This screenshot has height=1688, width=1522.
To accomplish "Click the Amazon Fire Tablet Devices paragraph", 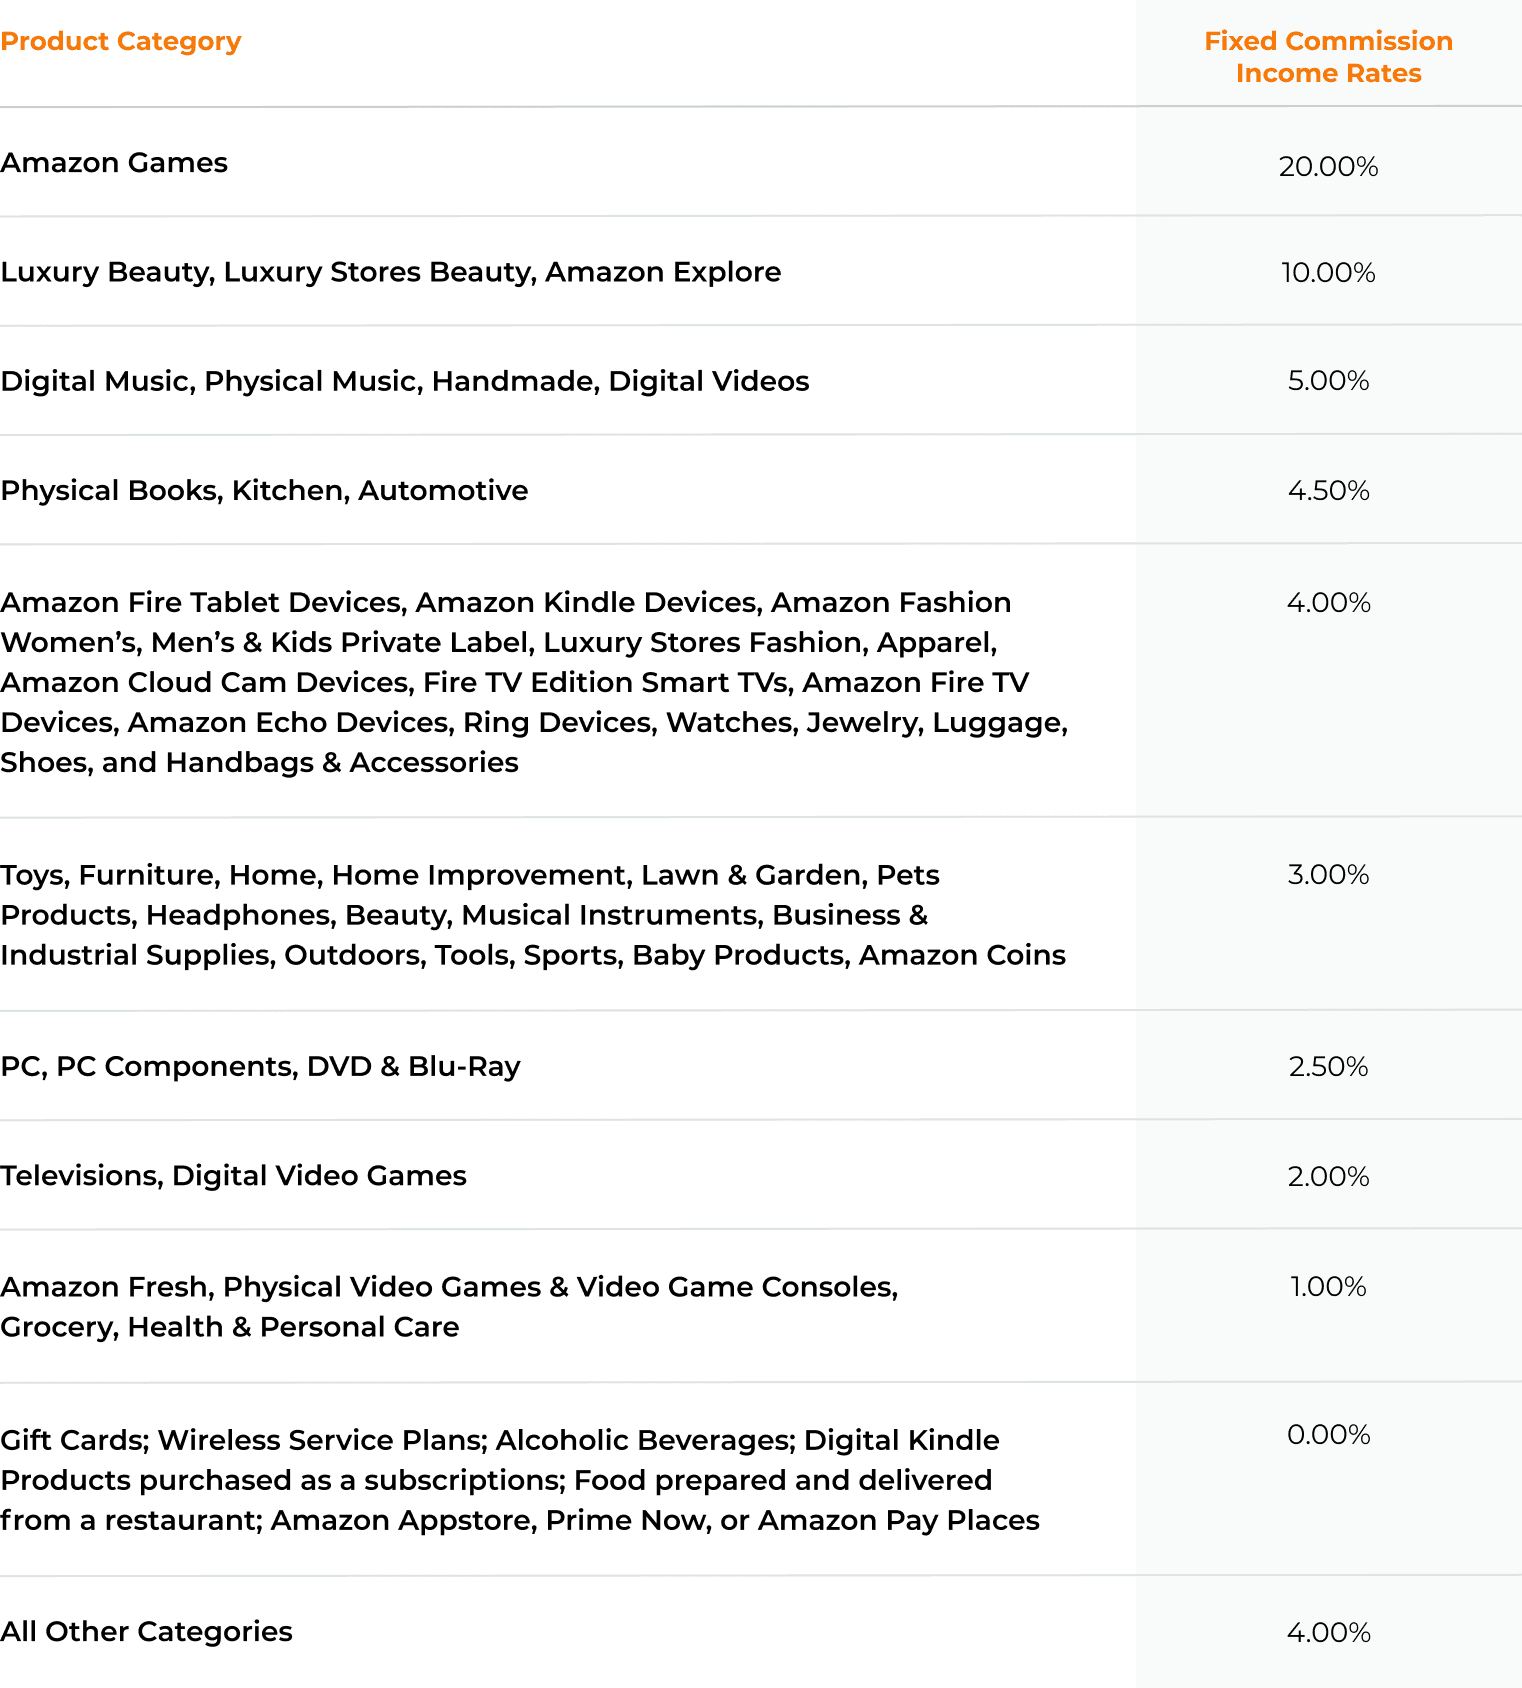I will coord(534,682).
